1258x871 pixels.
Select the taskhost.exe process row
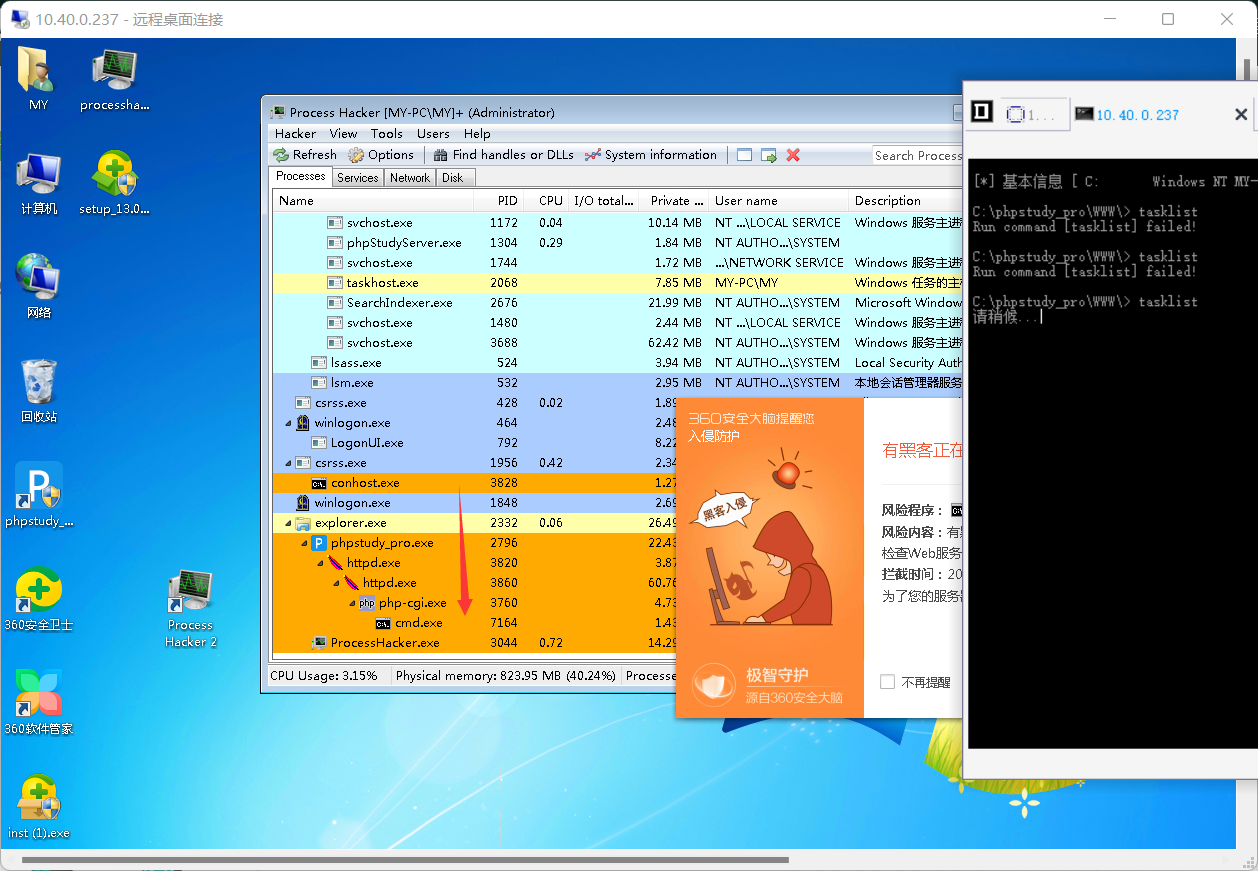618,283
